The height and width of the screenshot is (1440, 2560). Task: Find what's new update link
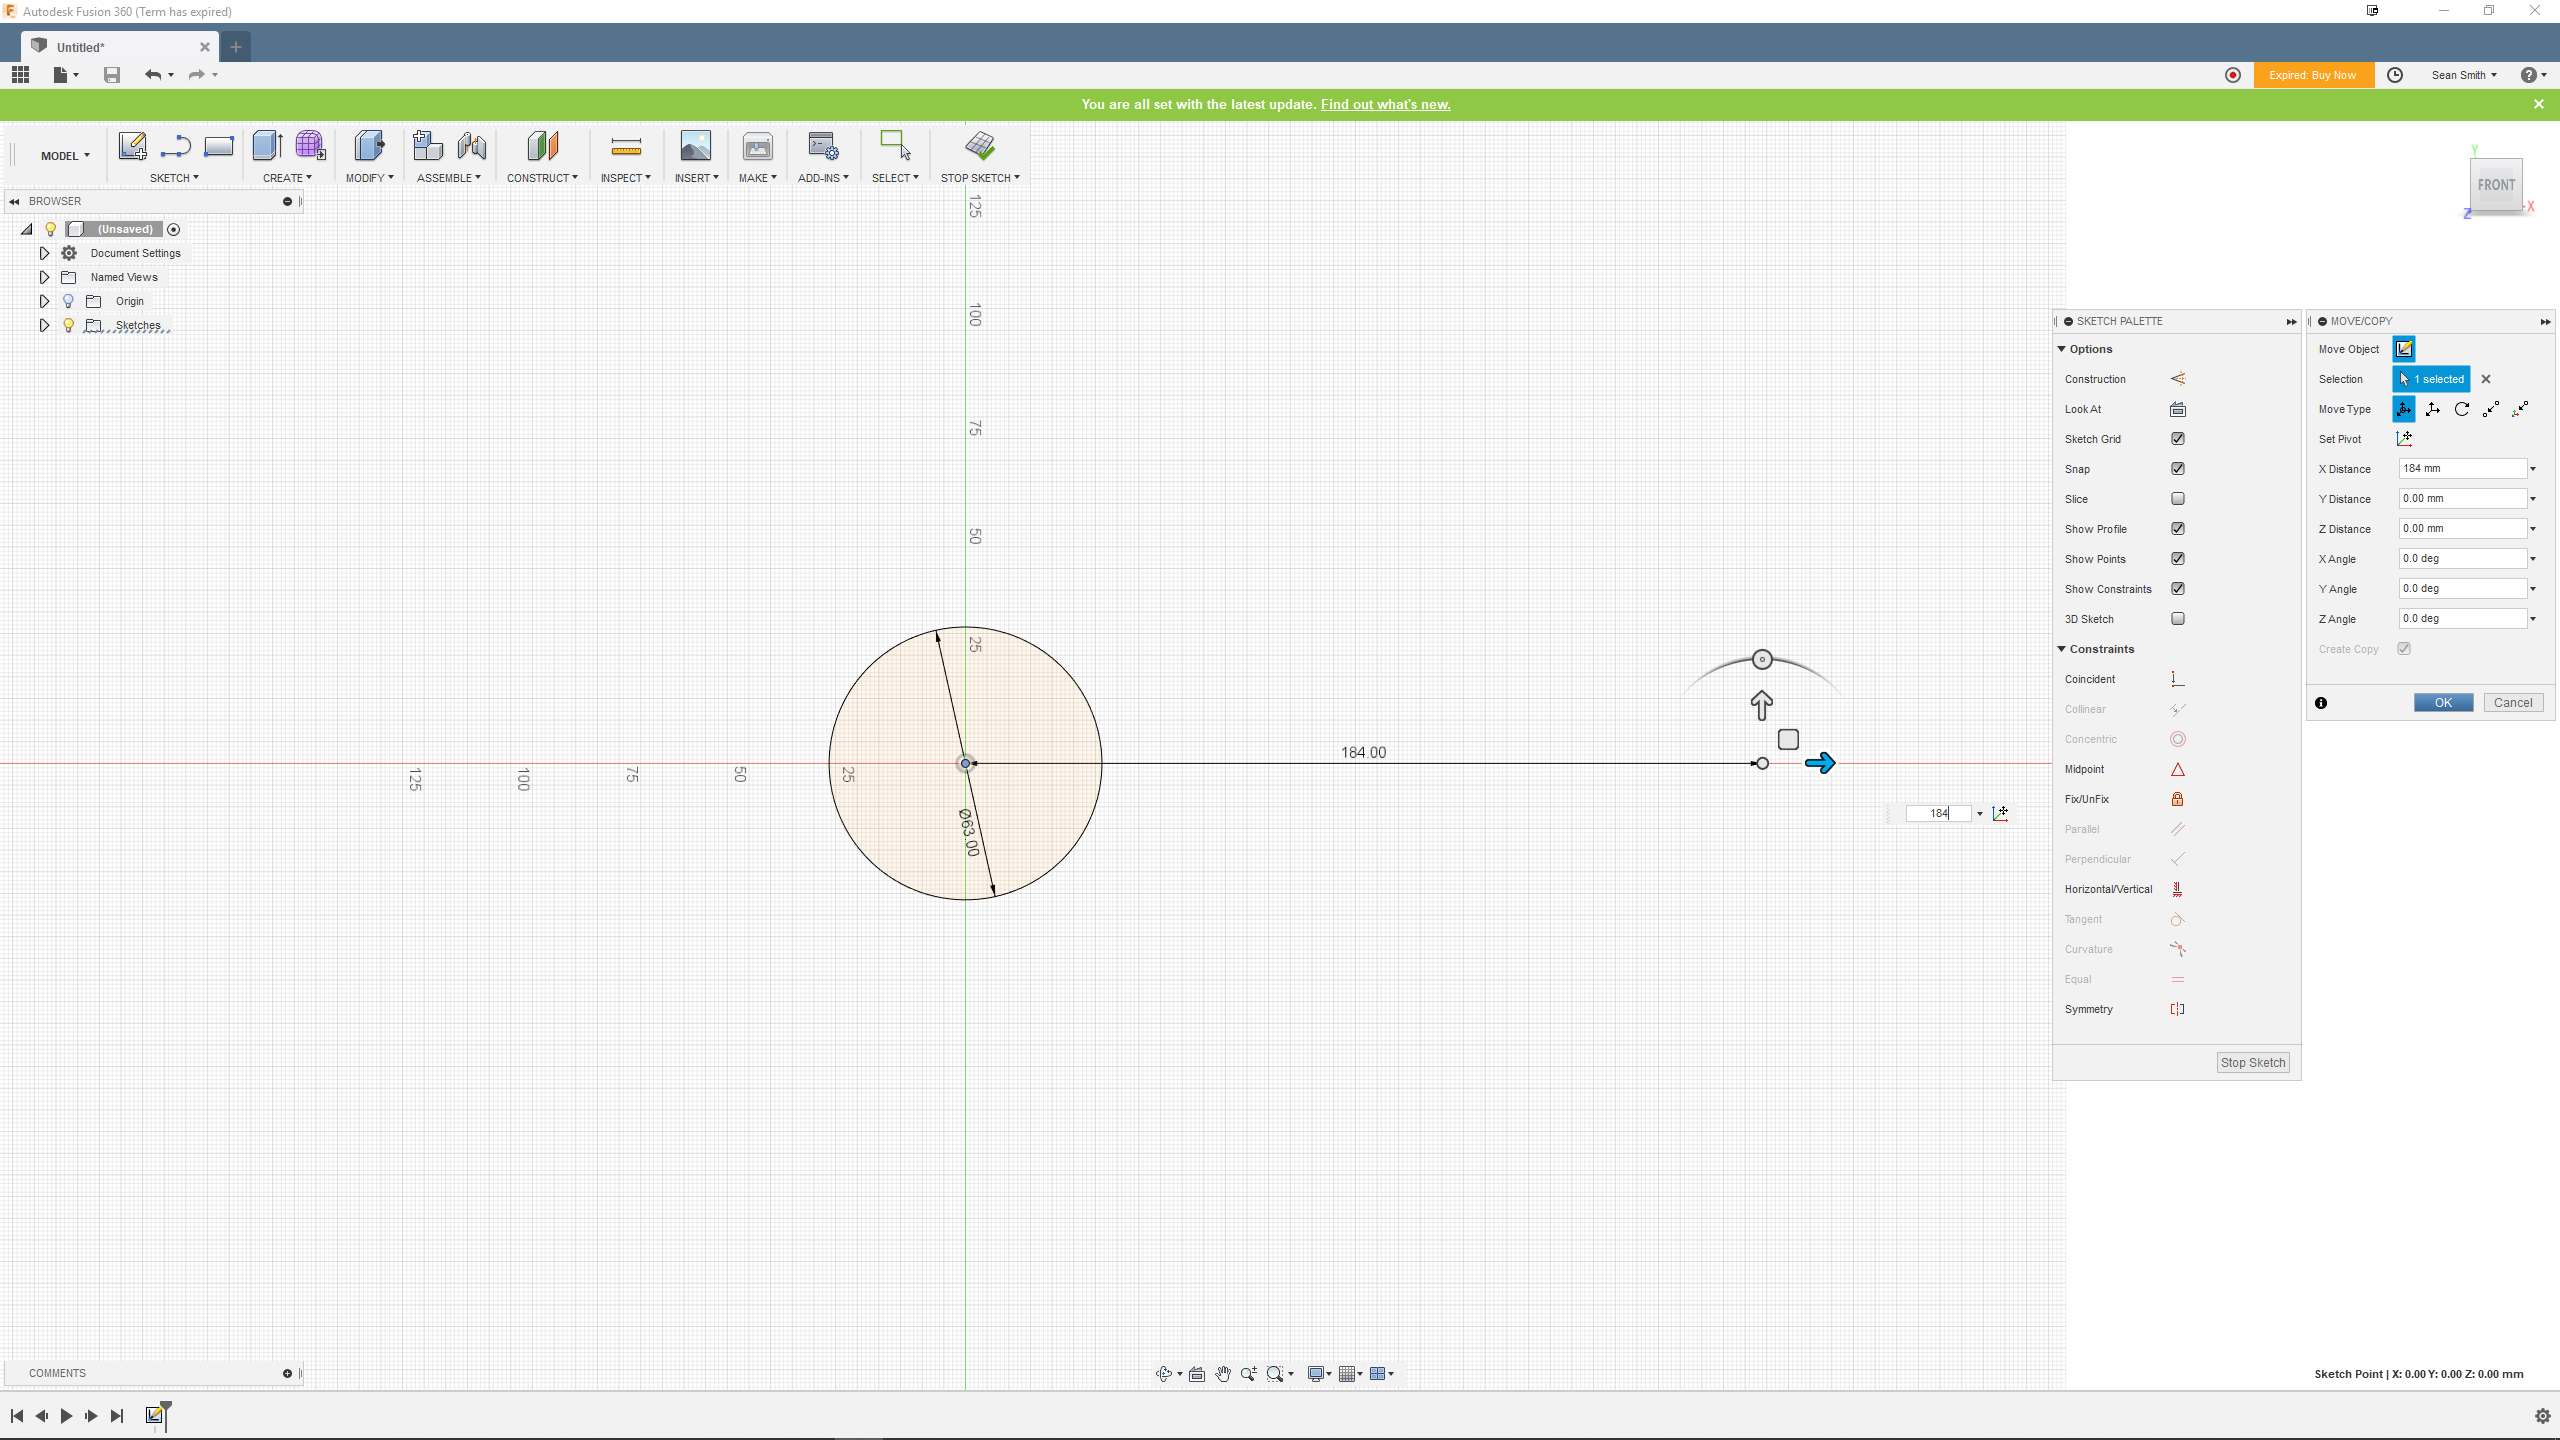point(1384,104)
